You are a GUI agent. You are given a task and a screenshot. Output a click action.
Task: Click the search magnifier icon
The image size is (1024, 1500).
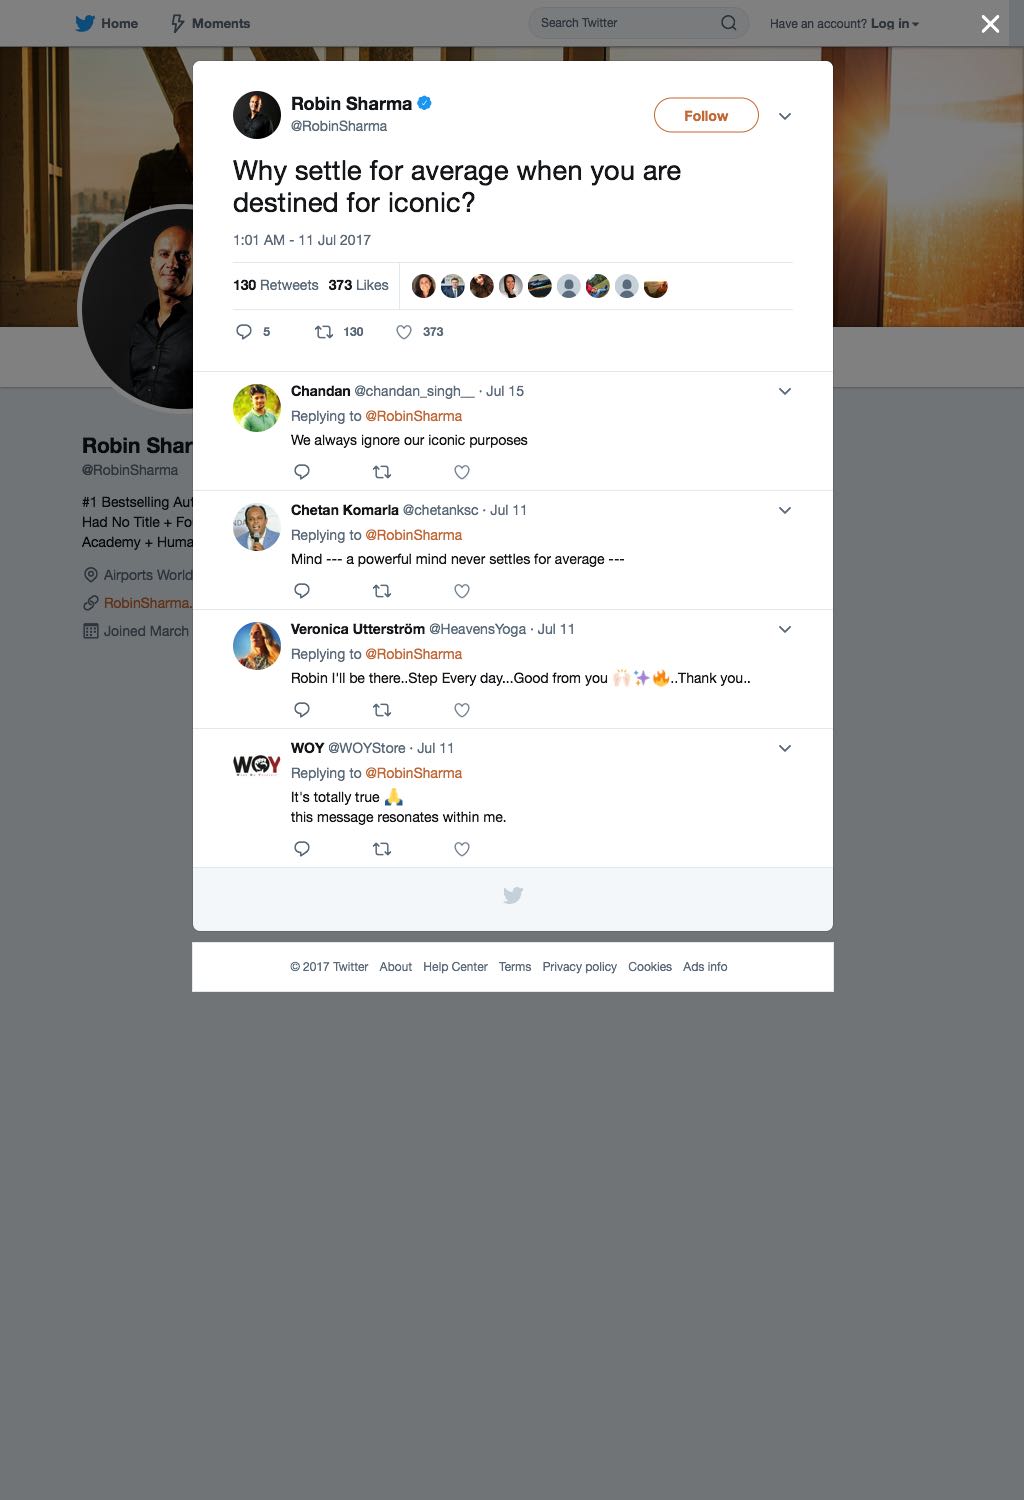(729, 23)
